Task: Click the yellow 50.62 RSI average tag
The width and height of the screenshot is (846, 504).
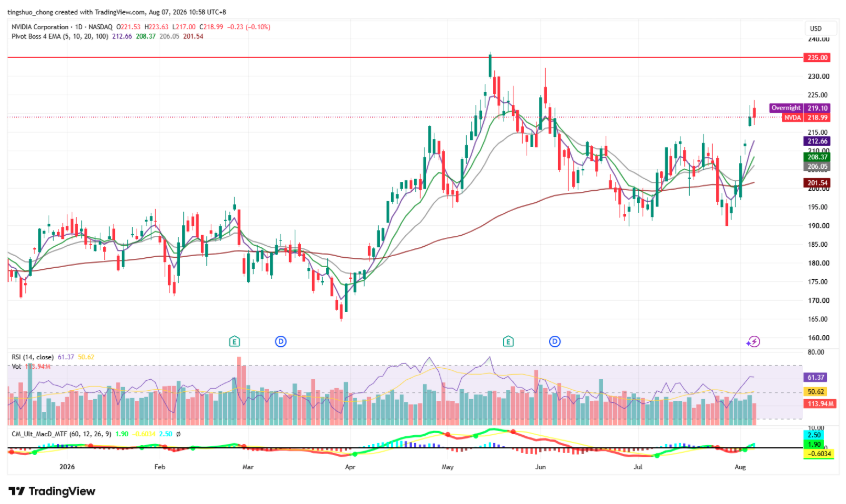Action: coord(815,392)
